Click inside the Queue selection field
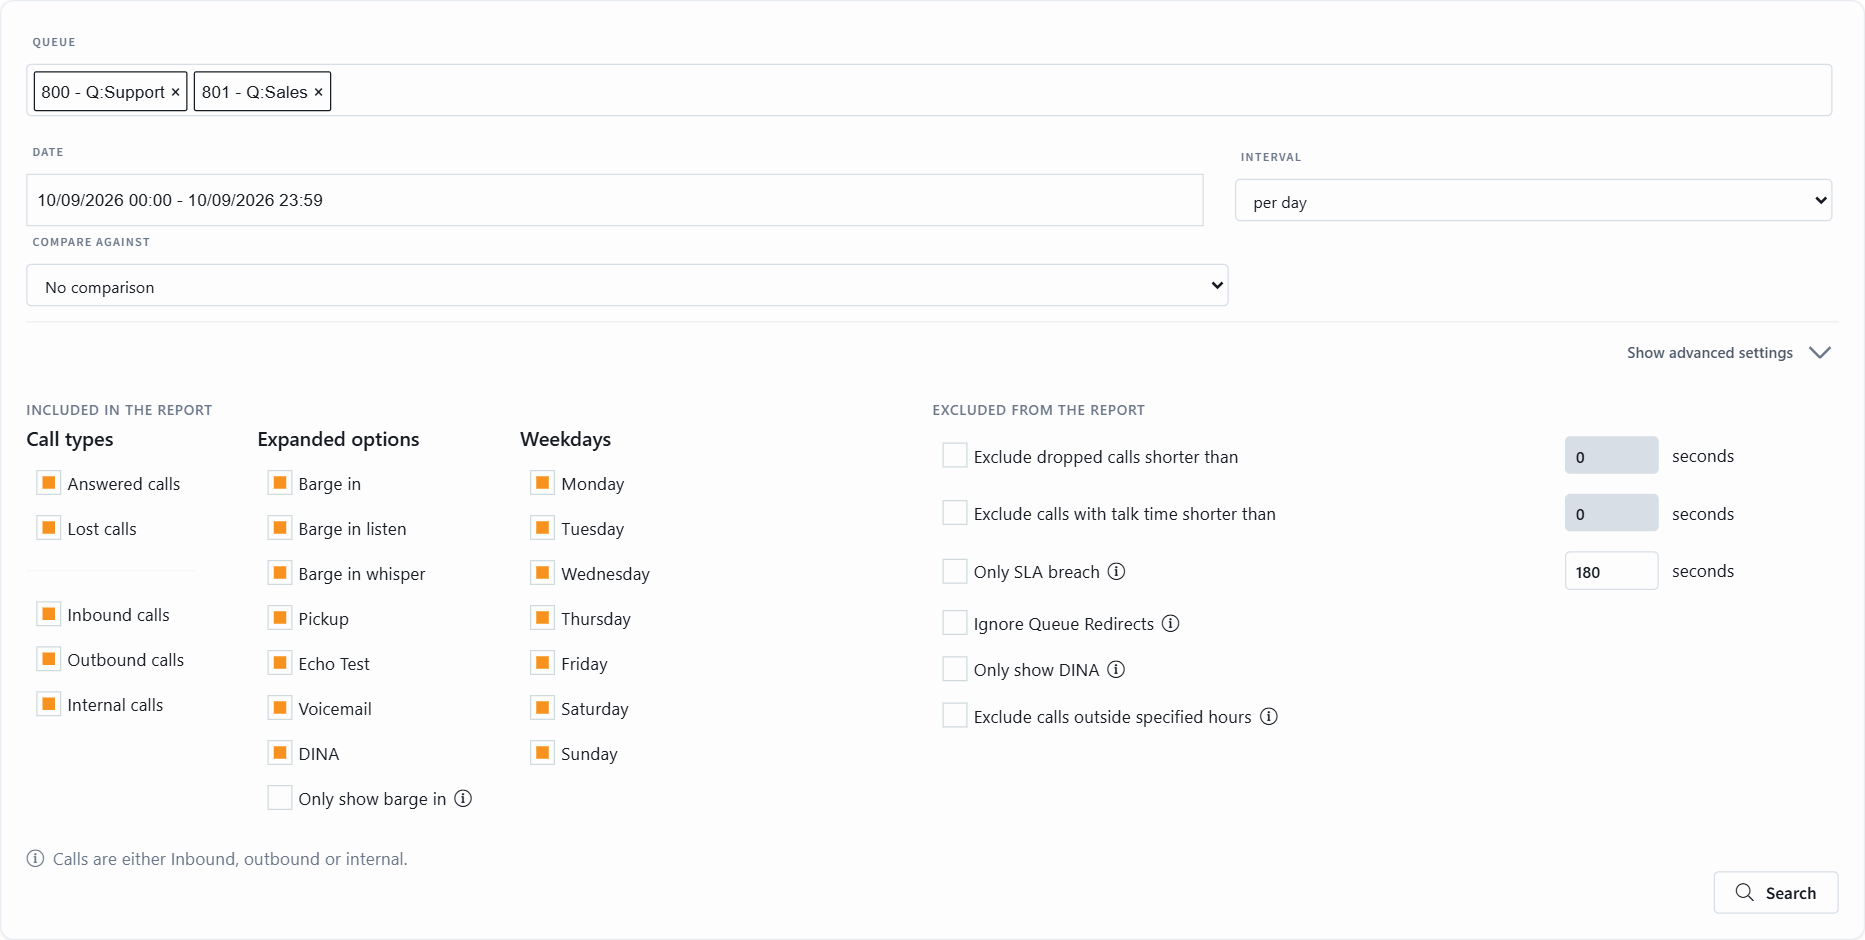This screenshot has height=940, width=1865. pos(1080,91)
